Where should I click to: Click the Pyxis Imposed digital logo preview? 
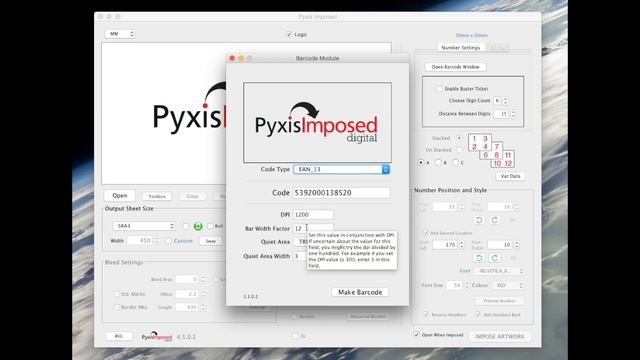(317, 122)
